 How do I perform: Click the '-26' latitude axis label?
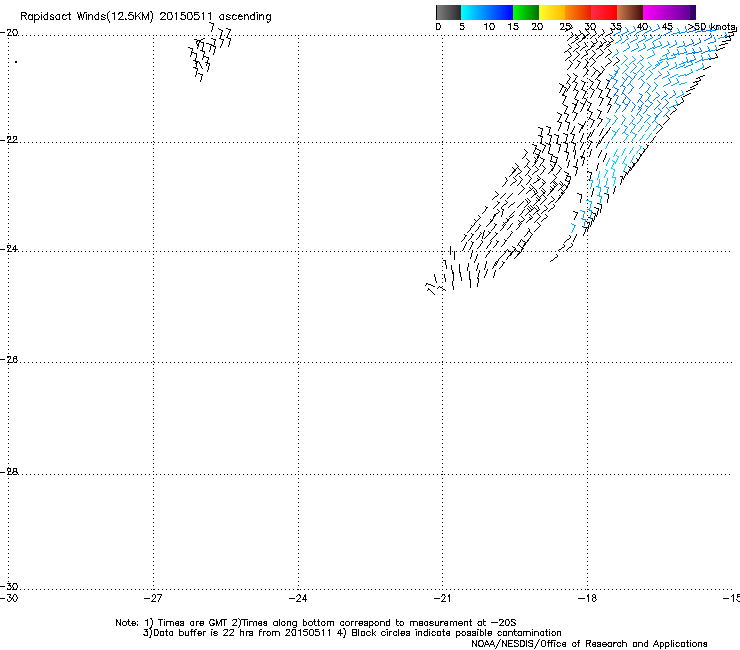pos(9,360)
